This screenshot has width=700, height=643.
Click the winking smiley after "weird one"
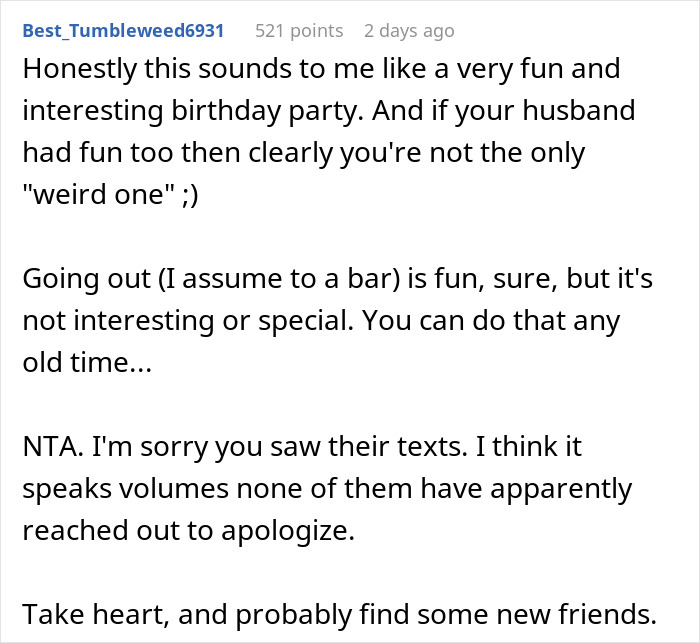tap(186, 196)
